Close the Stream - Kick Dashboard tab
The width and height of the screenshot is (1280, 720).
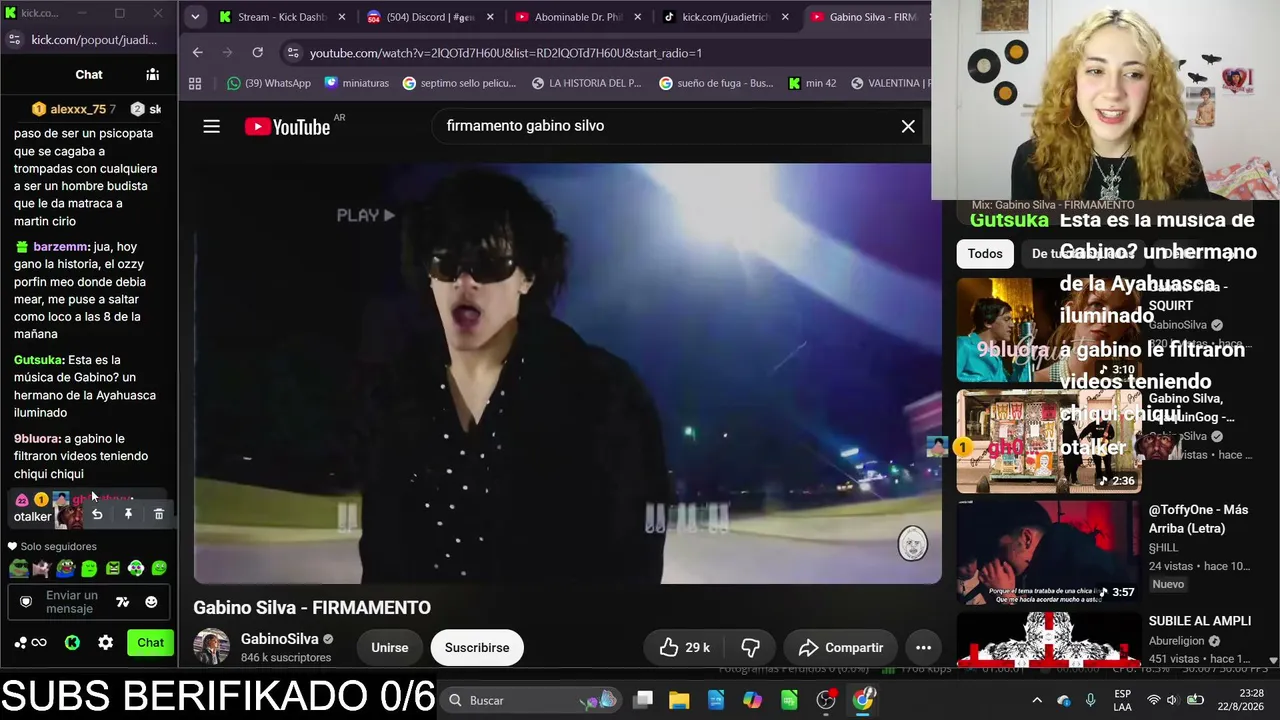[342, 17]
